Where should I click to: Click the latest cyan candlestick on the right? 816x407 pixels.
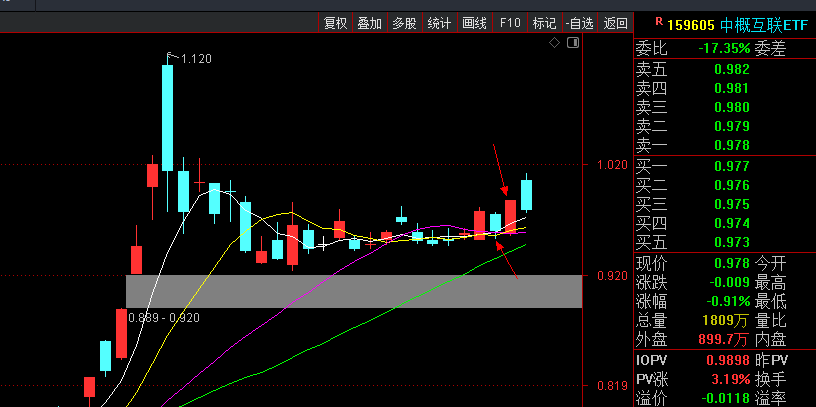click(x=527, y=195)
